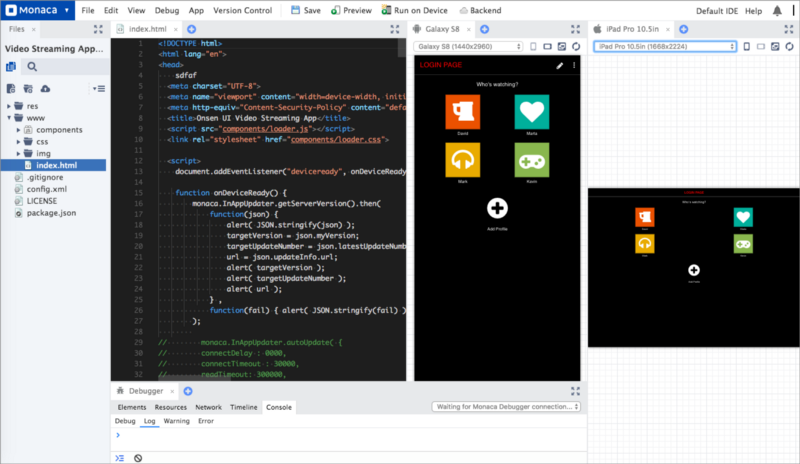
Task: Click the pencil edit icon in Galaxy preview
Action: point(560,65)
